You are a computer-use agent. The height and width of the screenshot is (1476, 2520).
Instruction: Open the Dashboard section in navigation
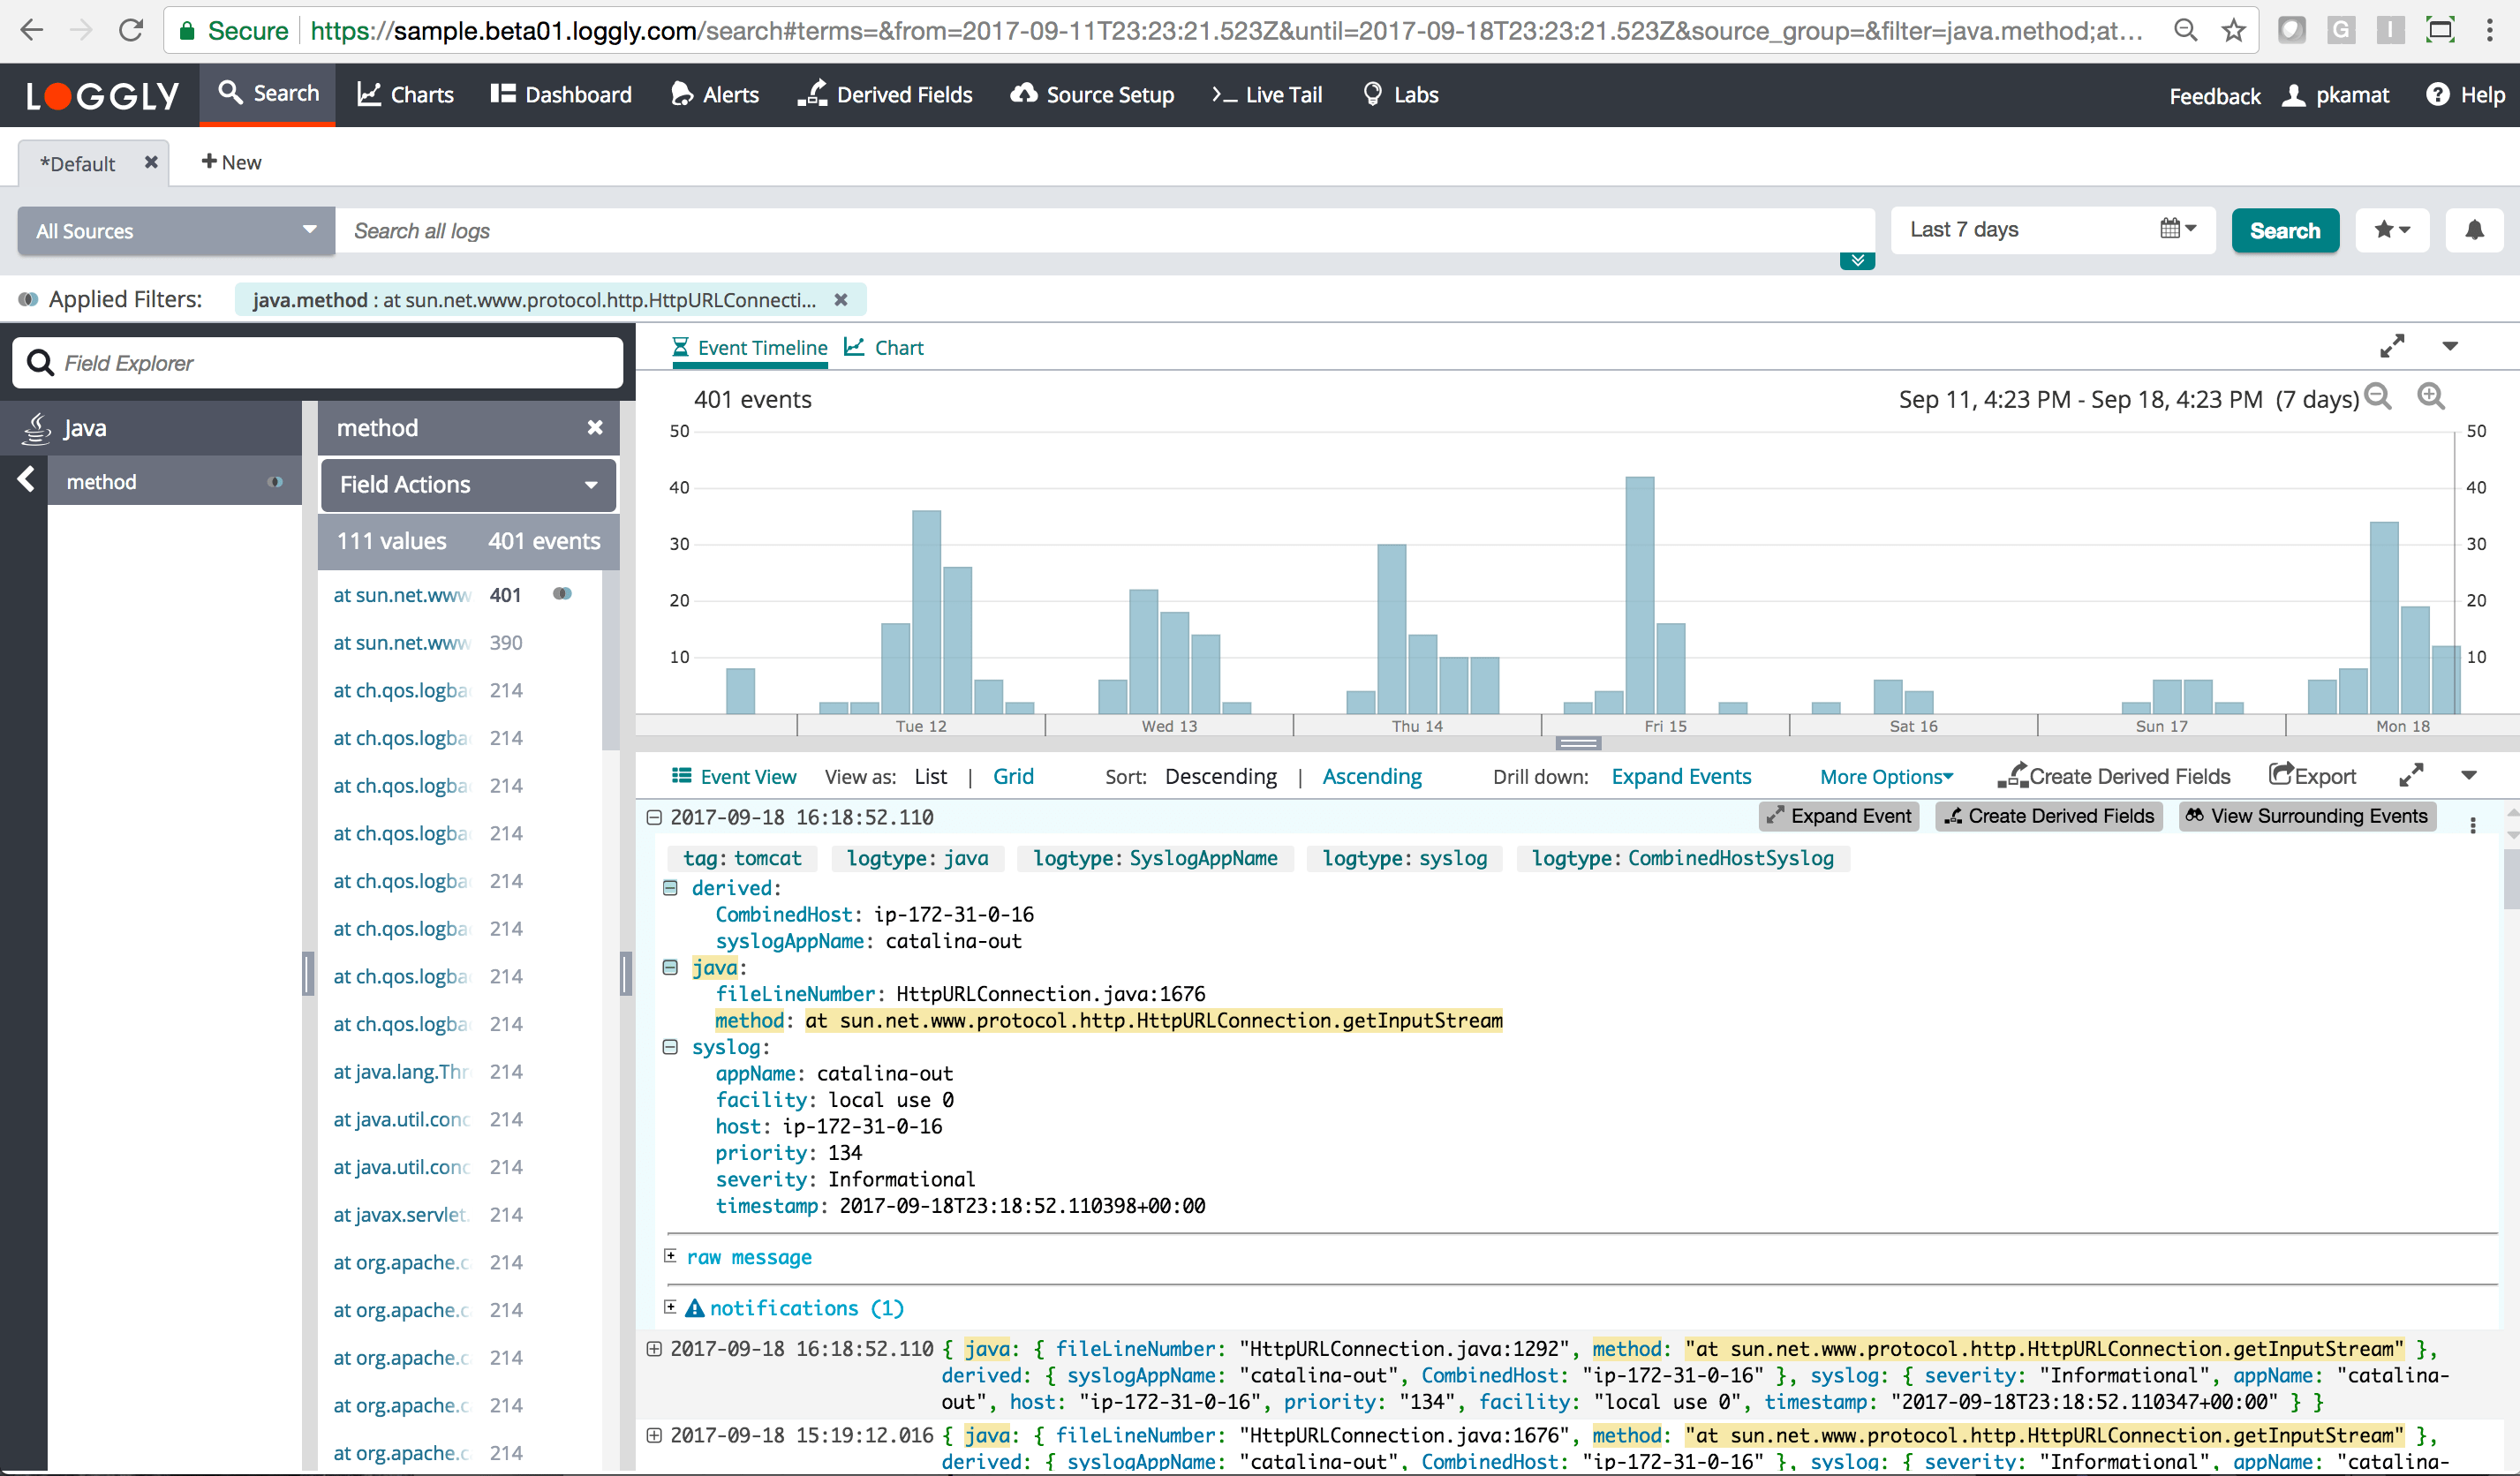click(x=560, y=94)
